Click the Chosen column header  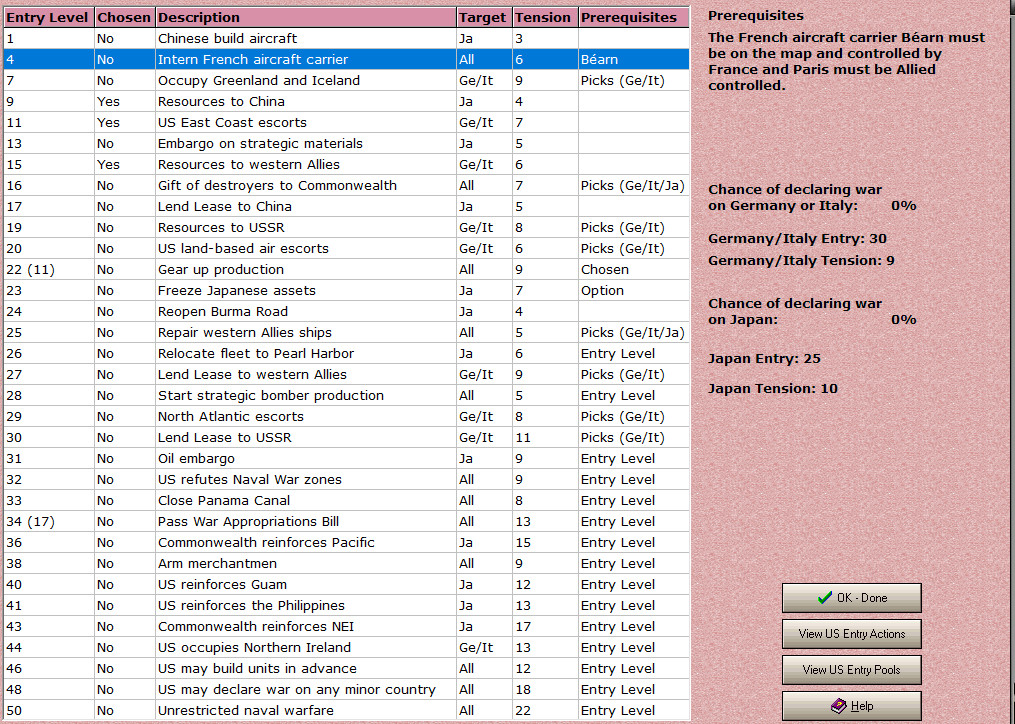pyautogui.click(x=124, y=17)
